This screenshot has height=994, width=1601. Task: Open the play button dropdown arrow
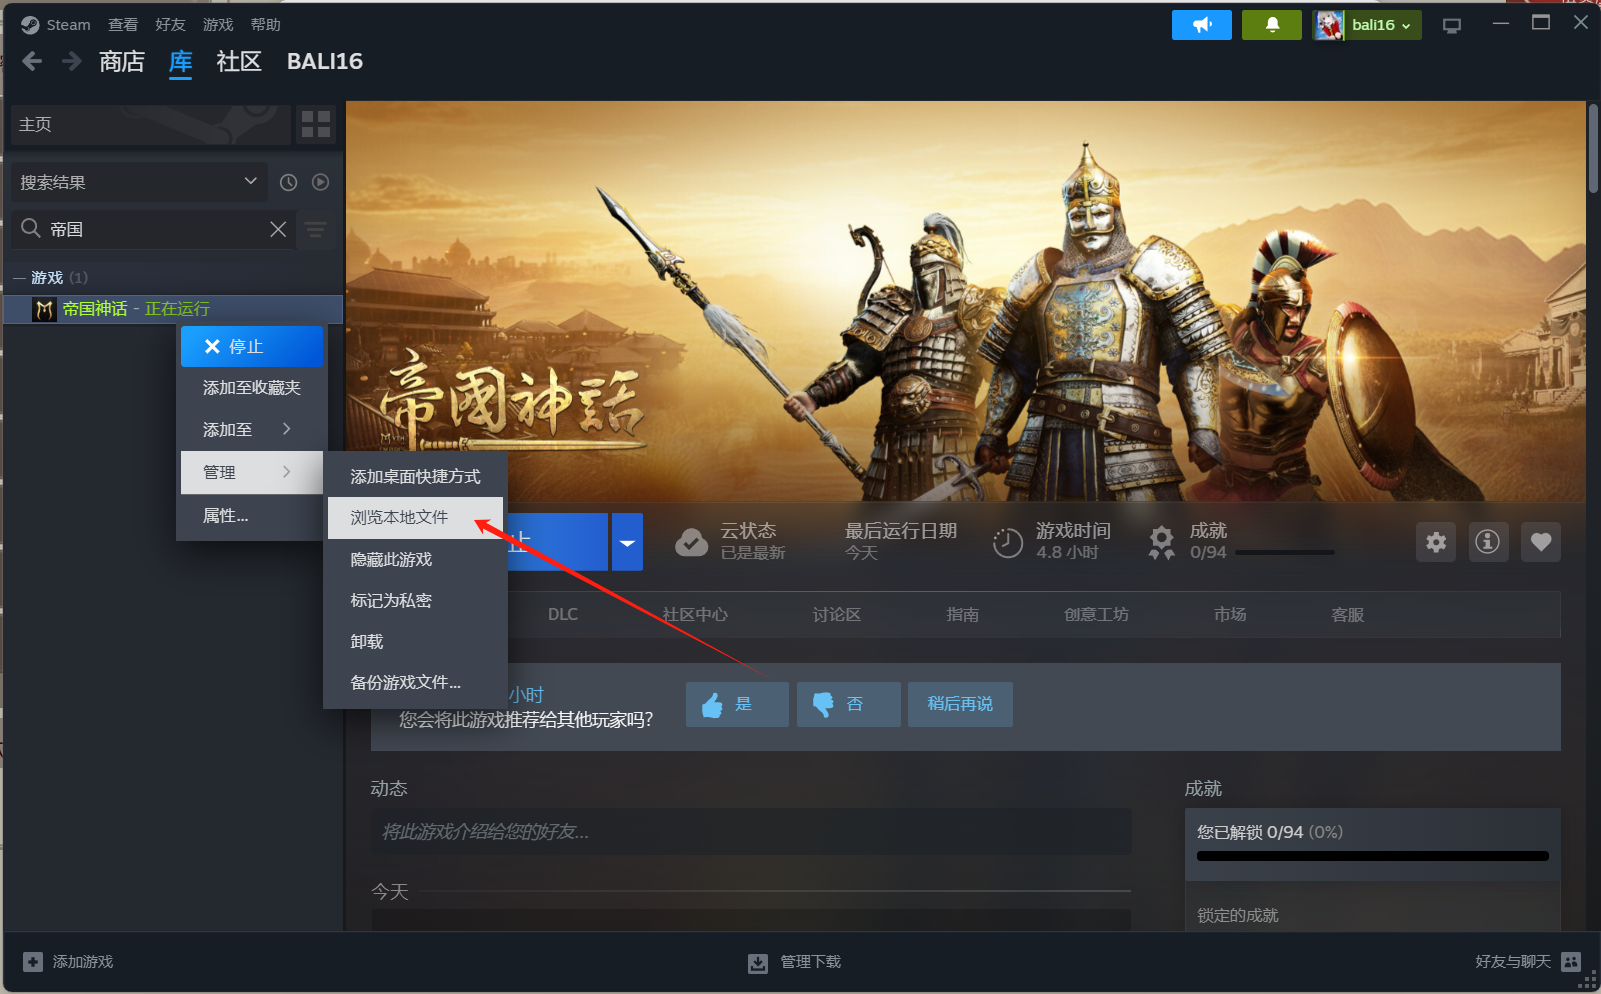coord(627,542)
